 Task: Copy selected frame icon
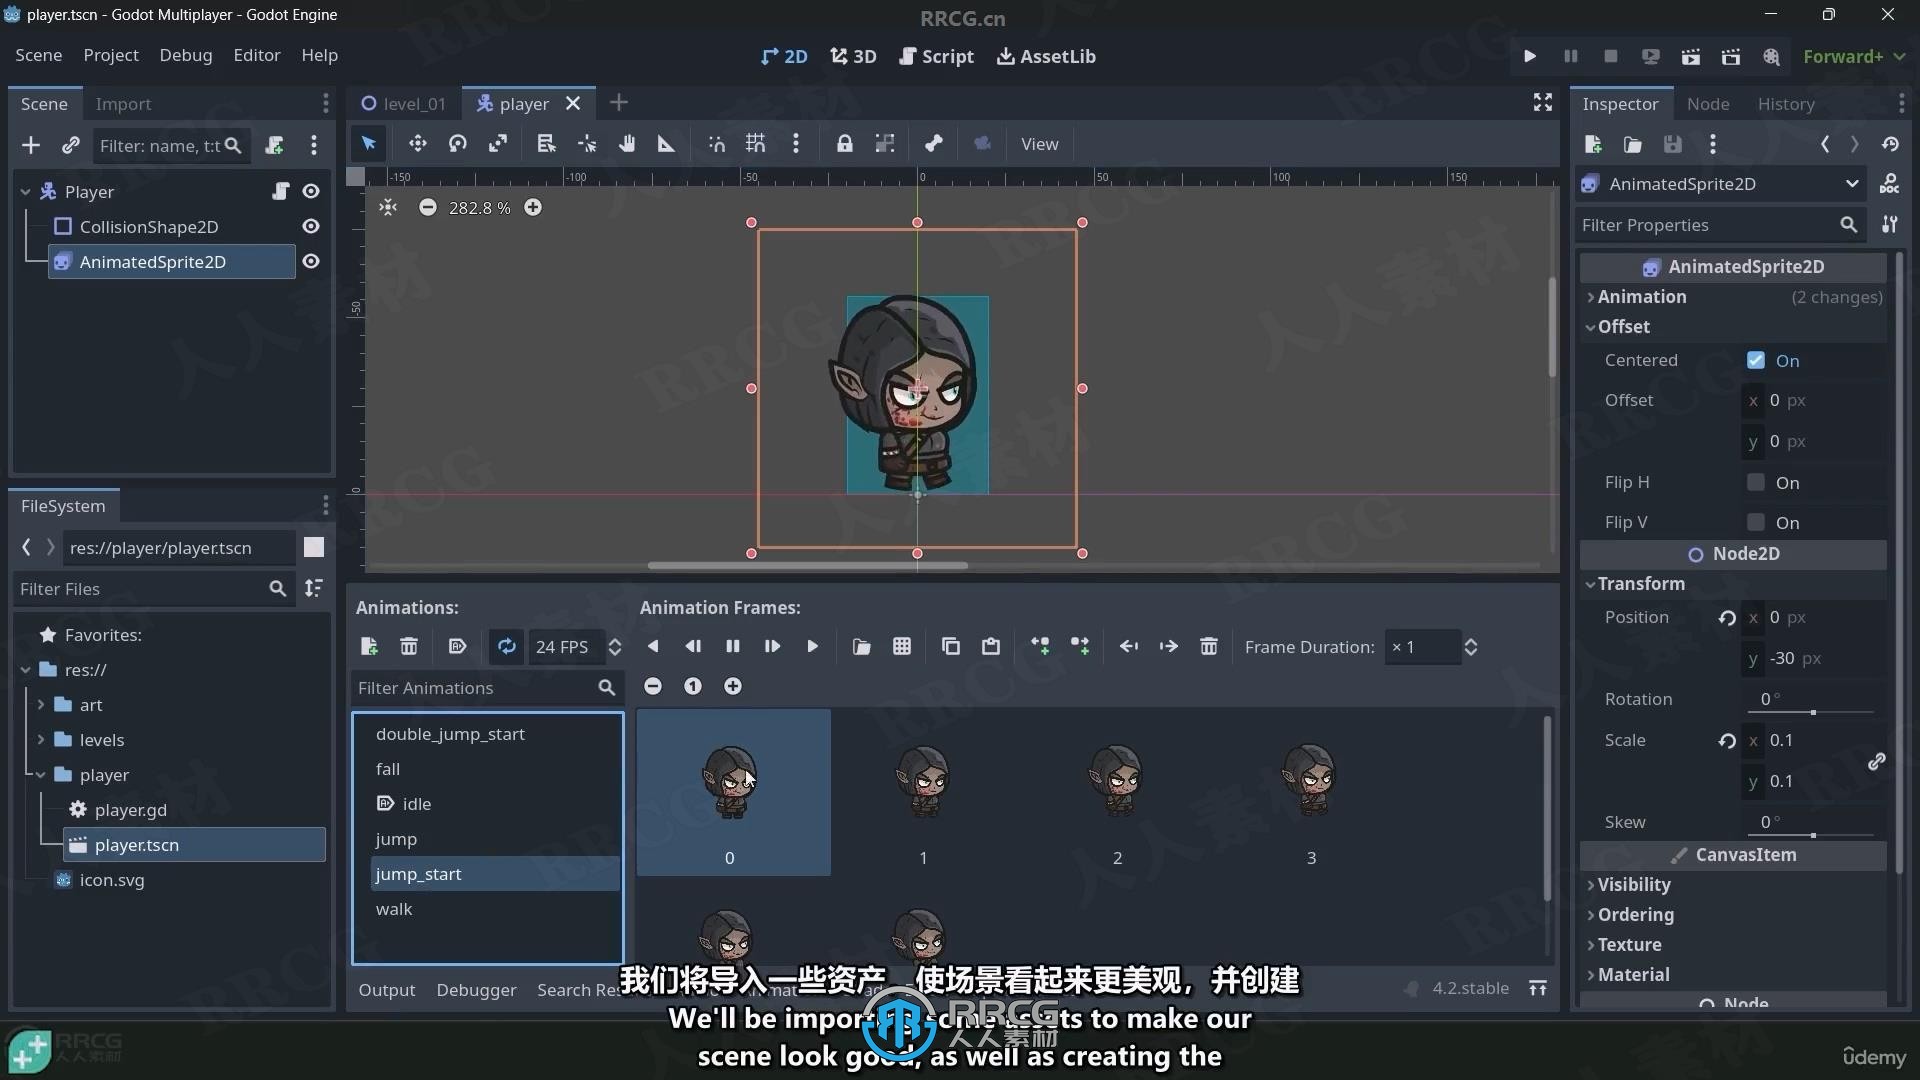(x=951, y=647)
